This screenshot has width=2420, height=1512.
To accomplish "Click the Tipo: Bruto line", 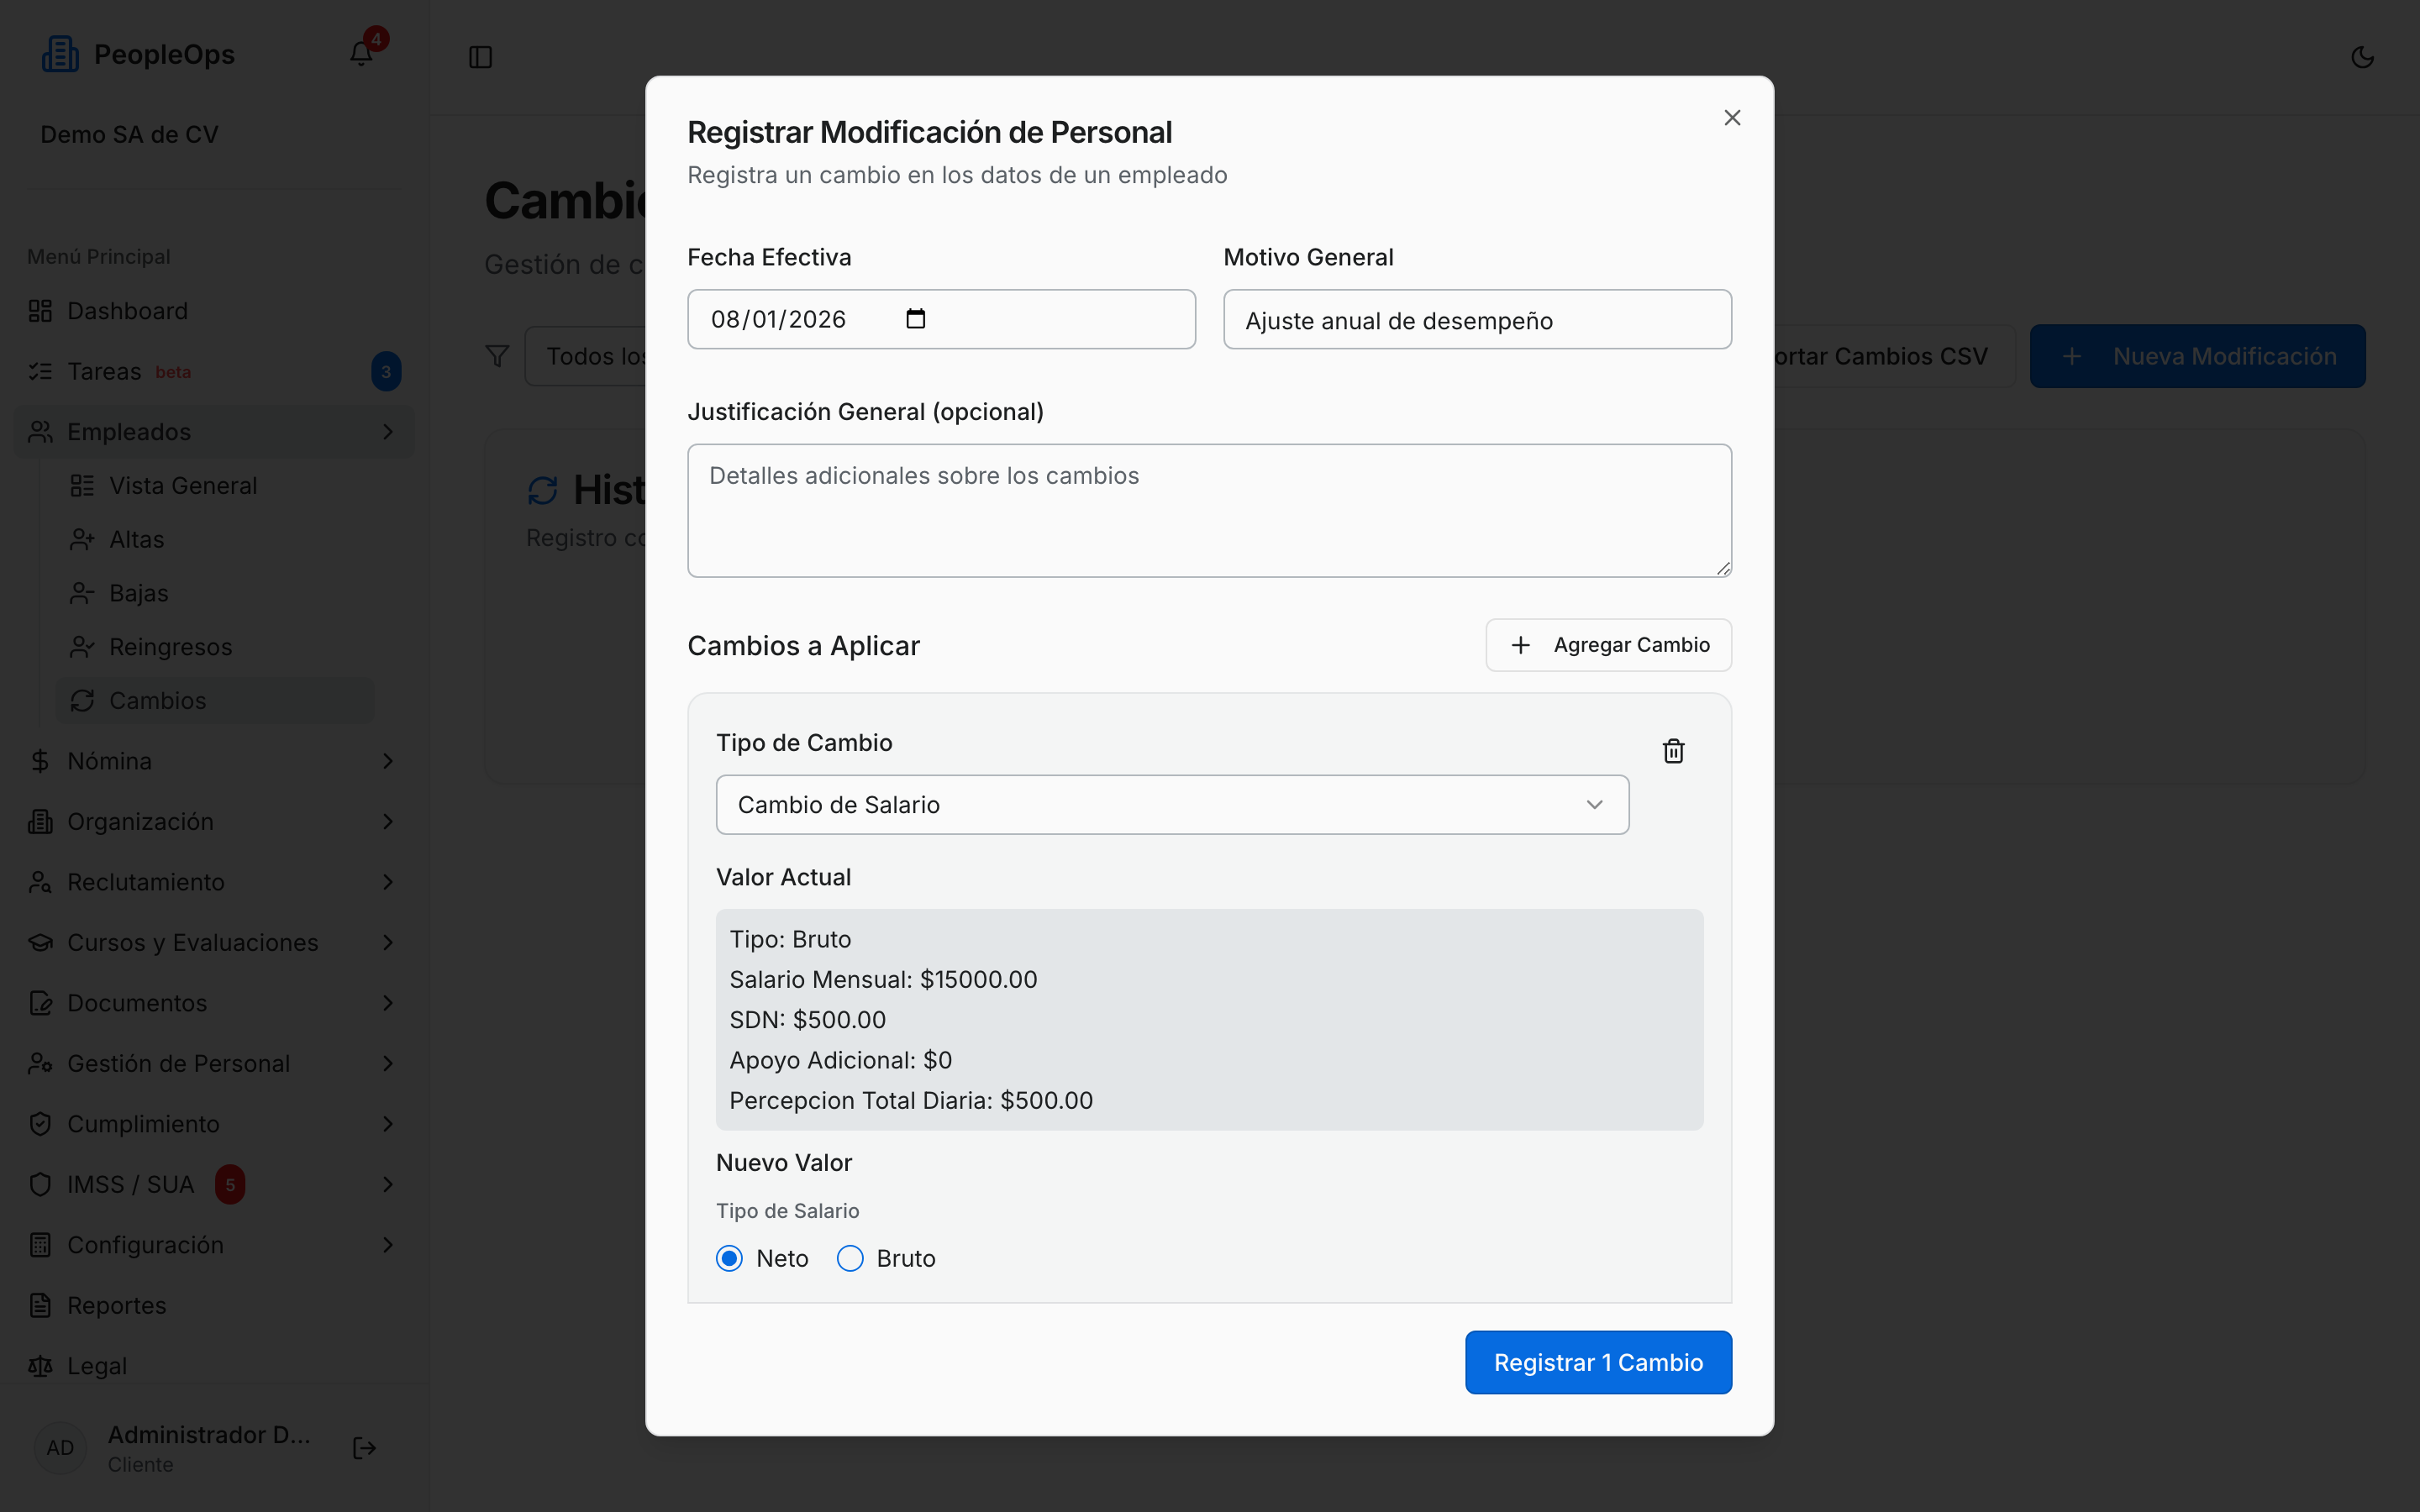I will [x=790, y=940].
